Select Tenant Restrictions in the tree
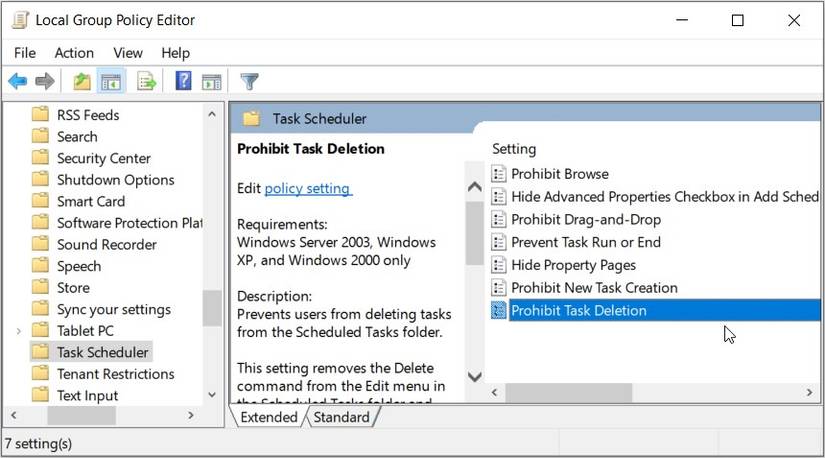This screenshot has width=825, height=458. [x=116, y=374]
